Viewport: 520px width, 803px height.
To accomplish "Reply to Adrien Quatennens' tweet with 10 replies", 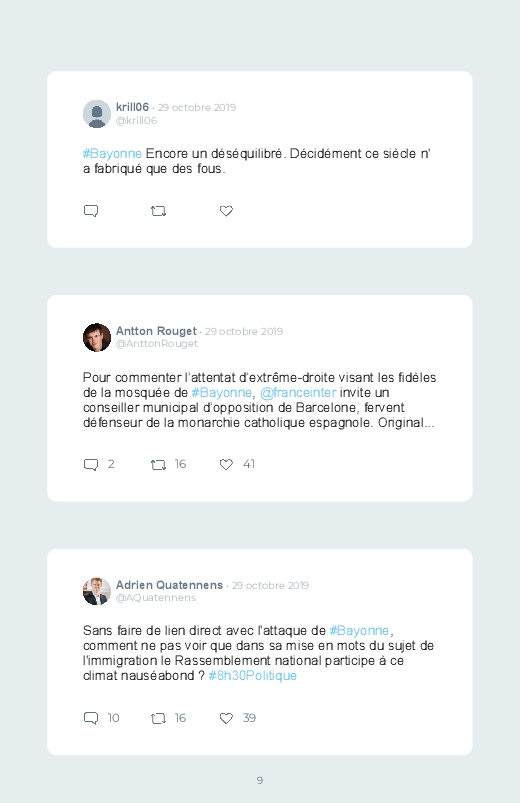I will tap(91, 718).
